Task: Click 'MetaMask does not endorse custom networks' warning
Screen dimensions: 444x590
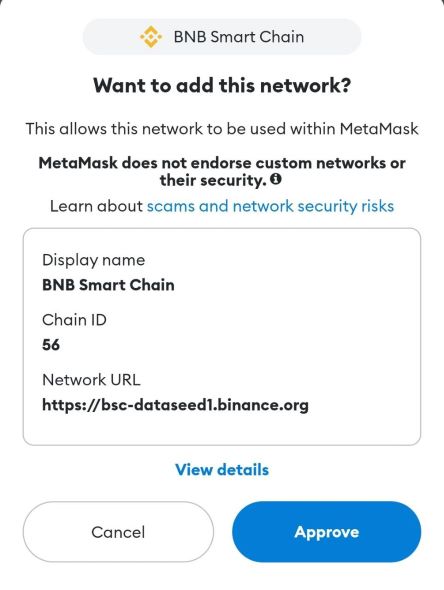Action: tap(222, 163)
